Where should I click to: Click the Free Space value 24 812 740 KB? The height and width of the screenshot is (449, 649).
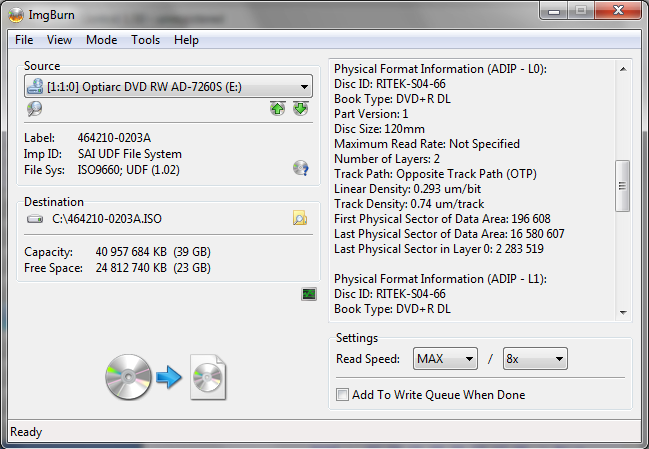[x=131, y=268]
